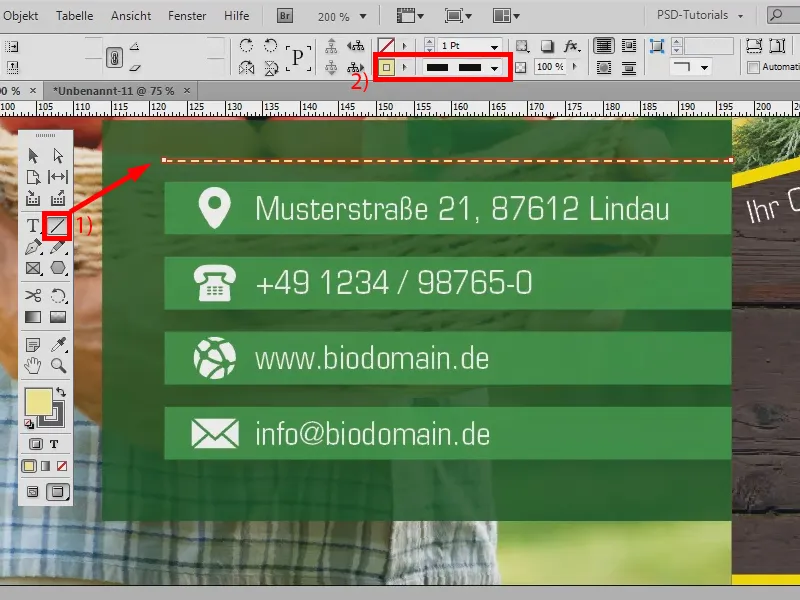800x600 pixels.
Task: Select the Free Transform tool
Action: click(58, 296)
